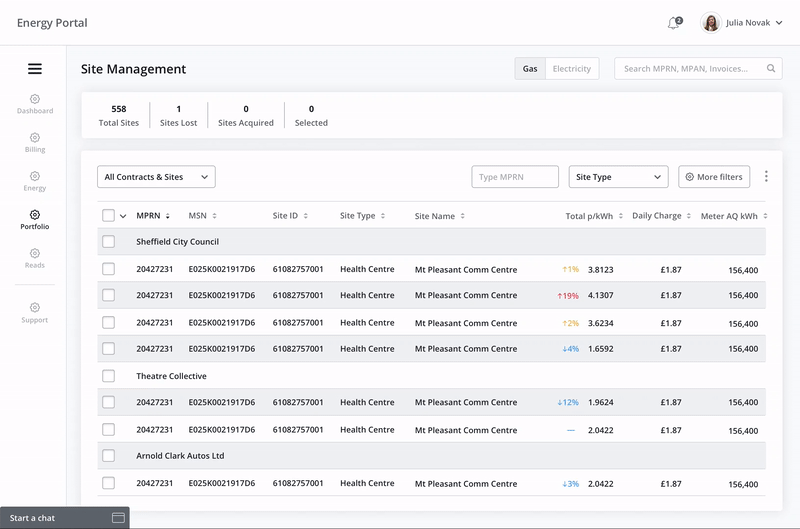Open the vertical three-dot table menu

click(766, 177)
